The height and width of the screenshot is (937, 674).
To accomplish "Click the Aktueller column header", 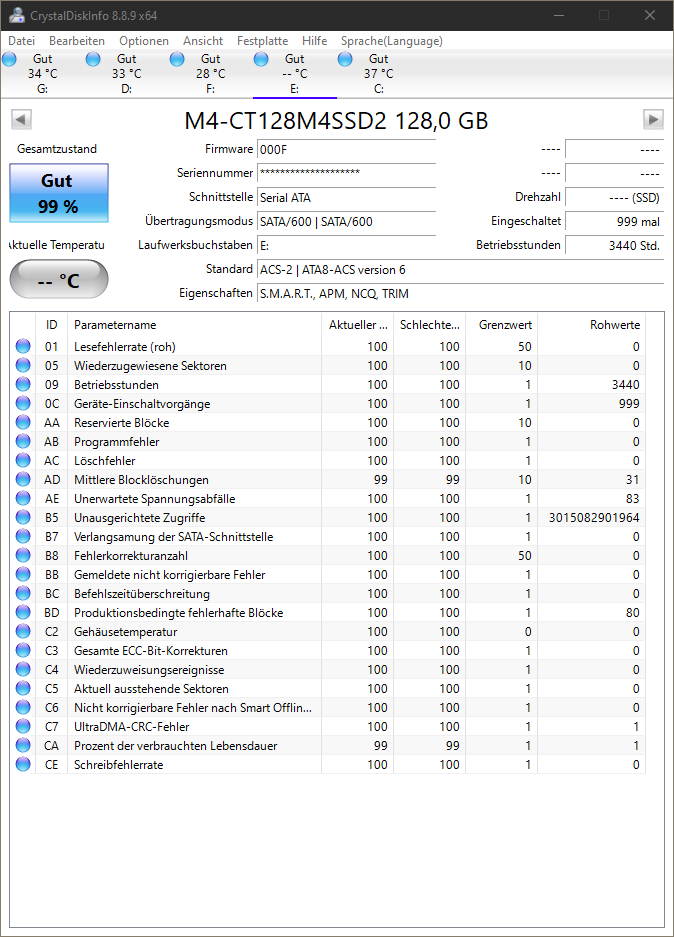I will (x=357, y=324).
